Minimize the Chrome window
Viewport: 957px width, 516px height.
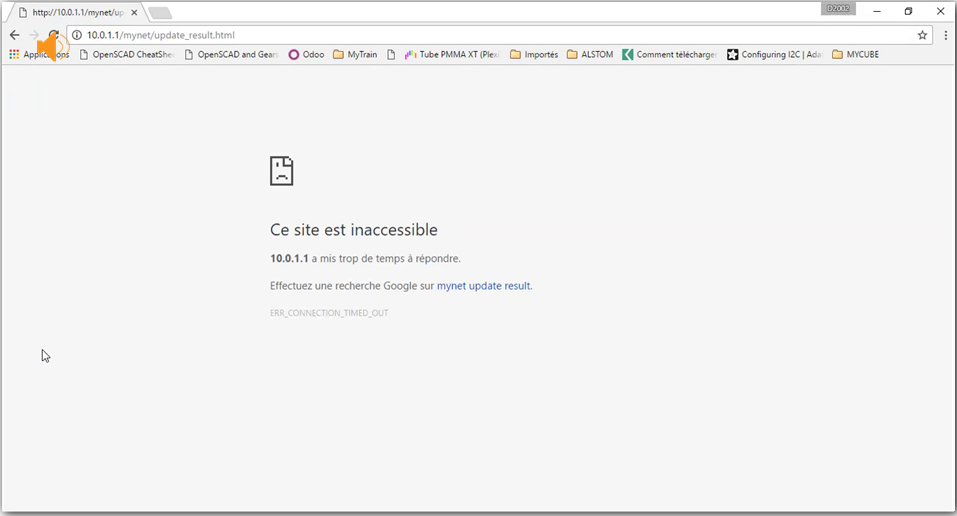[877, 11]
